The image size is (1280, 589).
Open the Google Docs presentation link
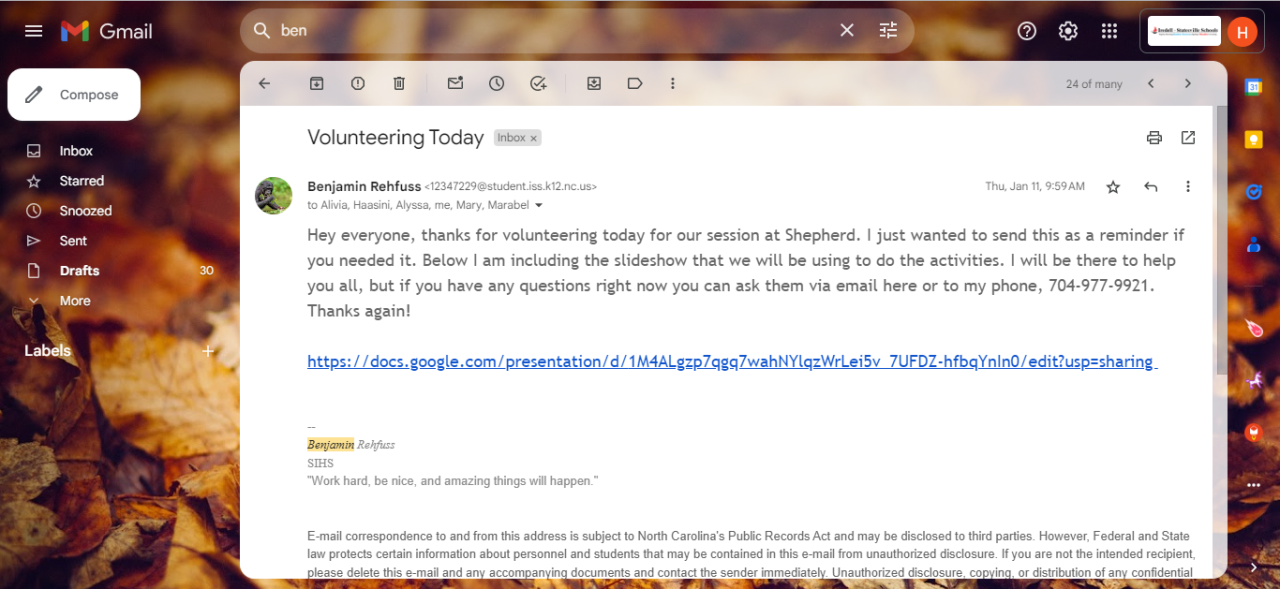(731, 362)
